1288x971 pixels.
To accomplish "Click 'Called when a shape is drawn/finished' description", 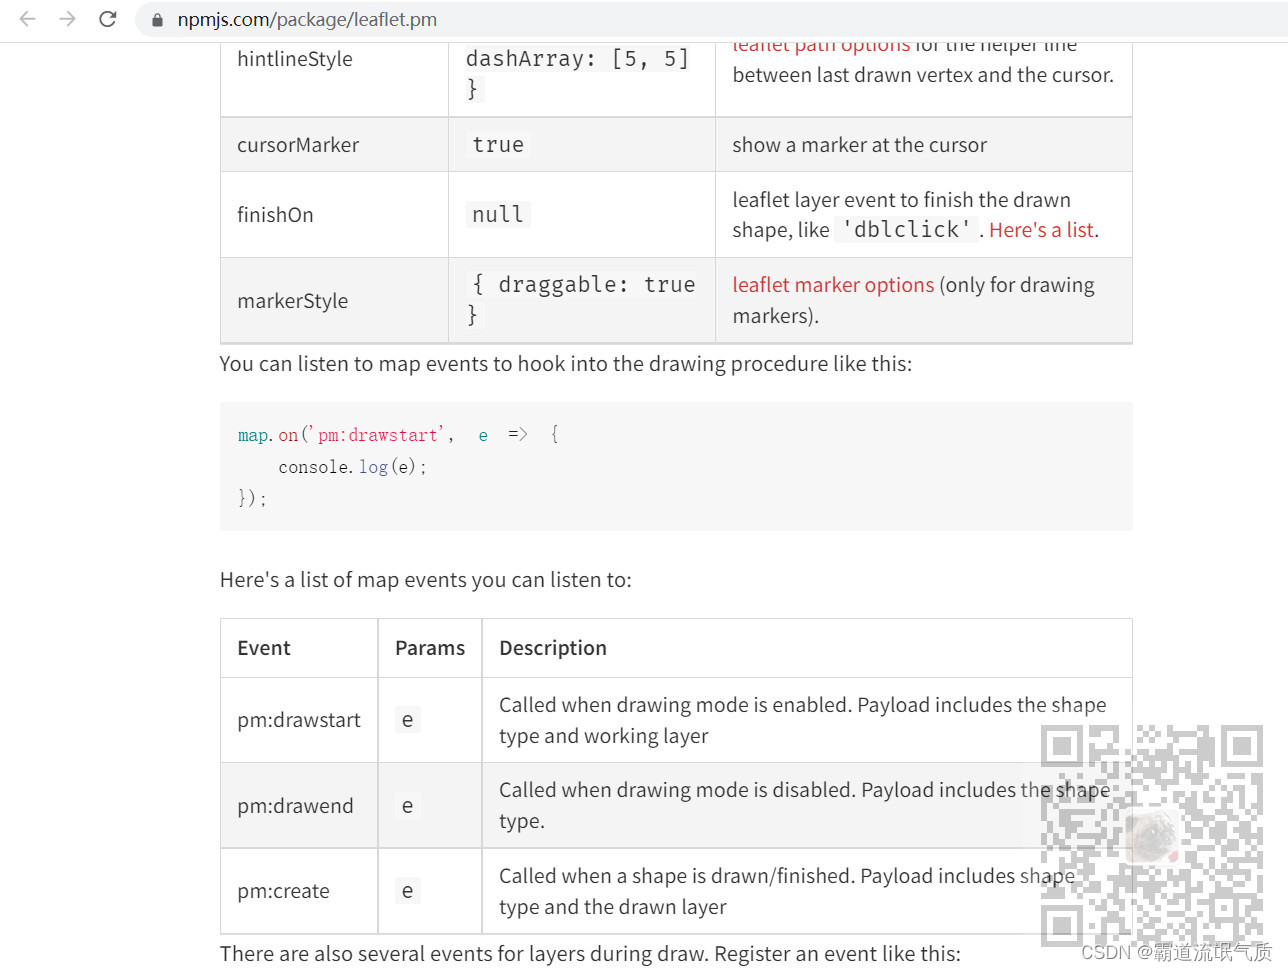I will 787,891.
